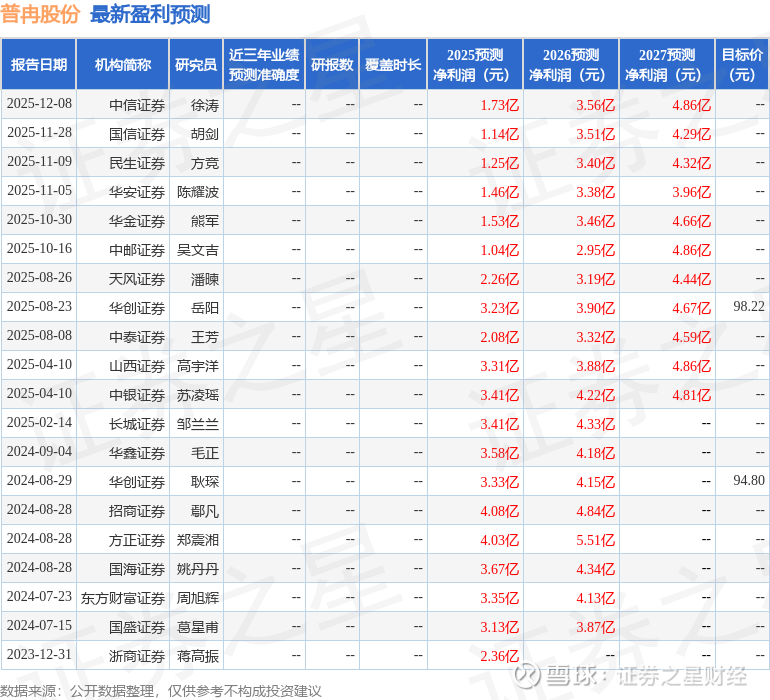This screenshot has width=770, height=700.
Task: Select researcher 胡剑
Action: point(205,134)
